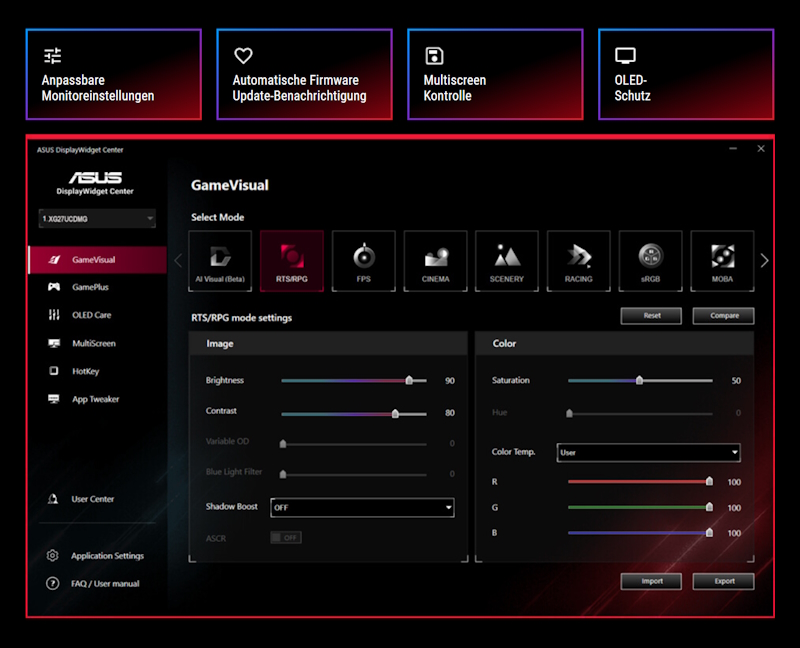Open Application Settings

point(108,555)
